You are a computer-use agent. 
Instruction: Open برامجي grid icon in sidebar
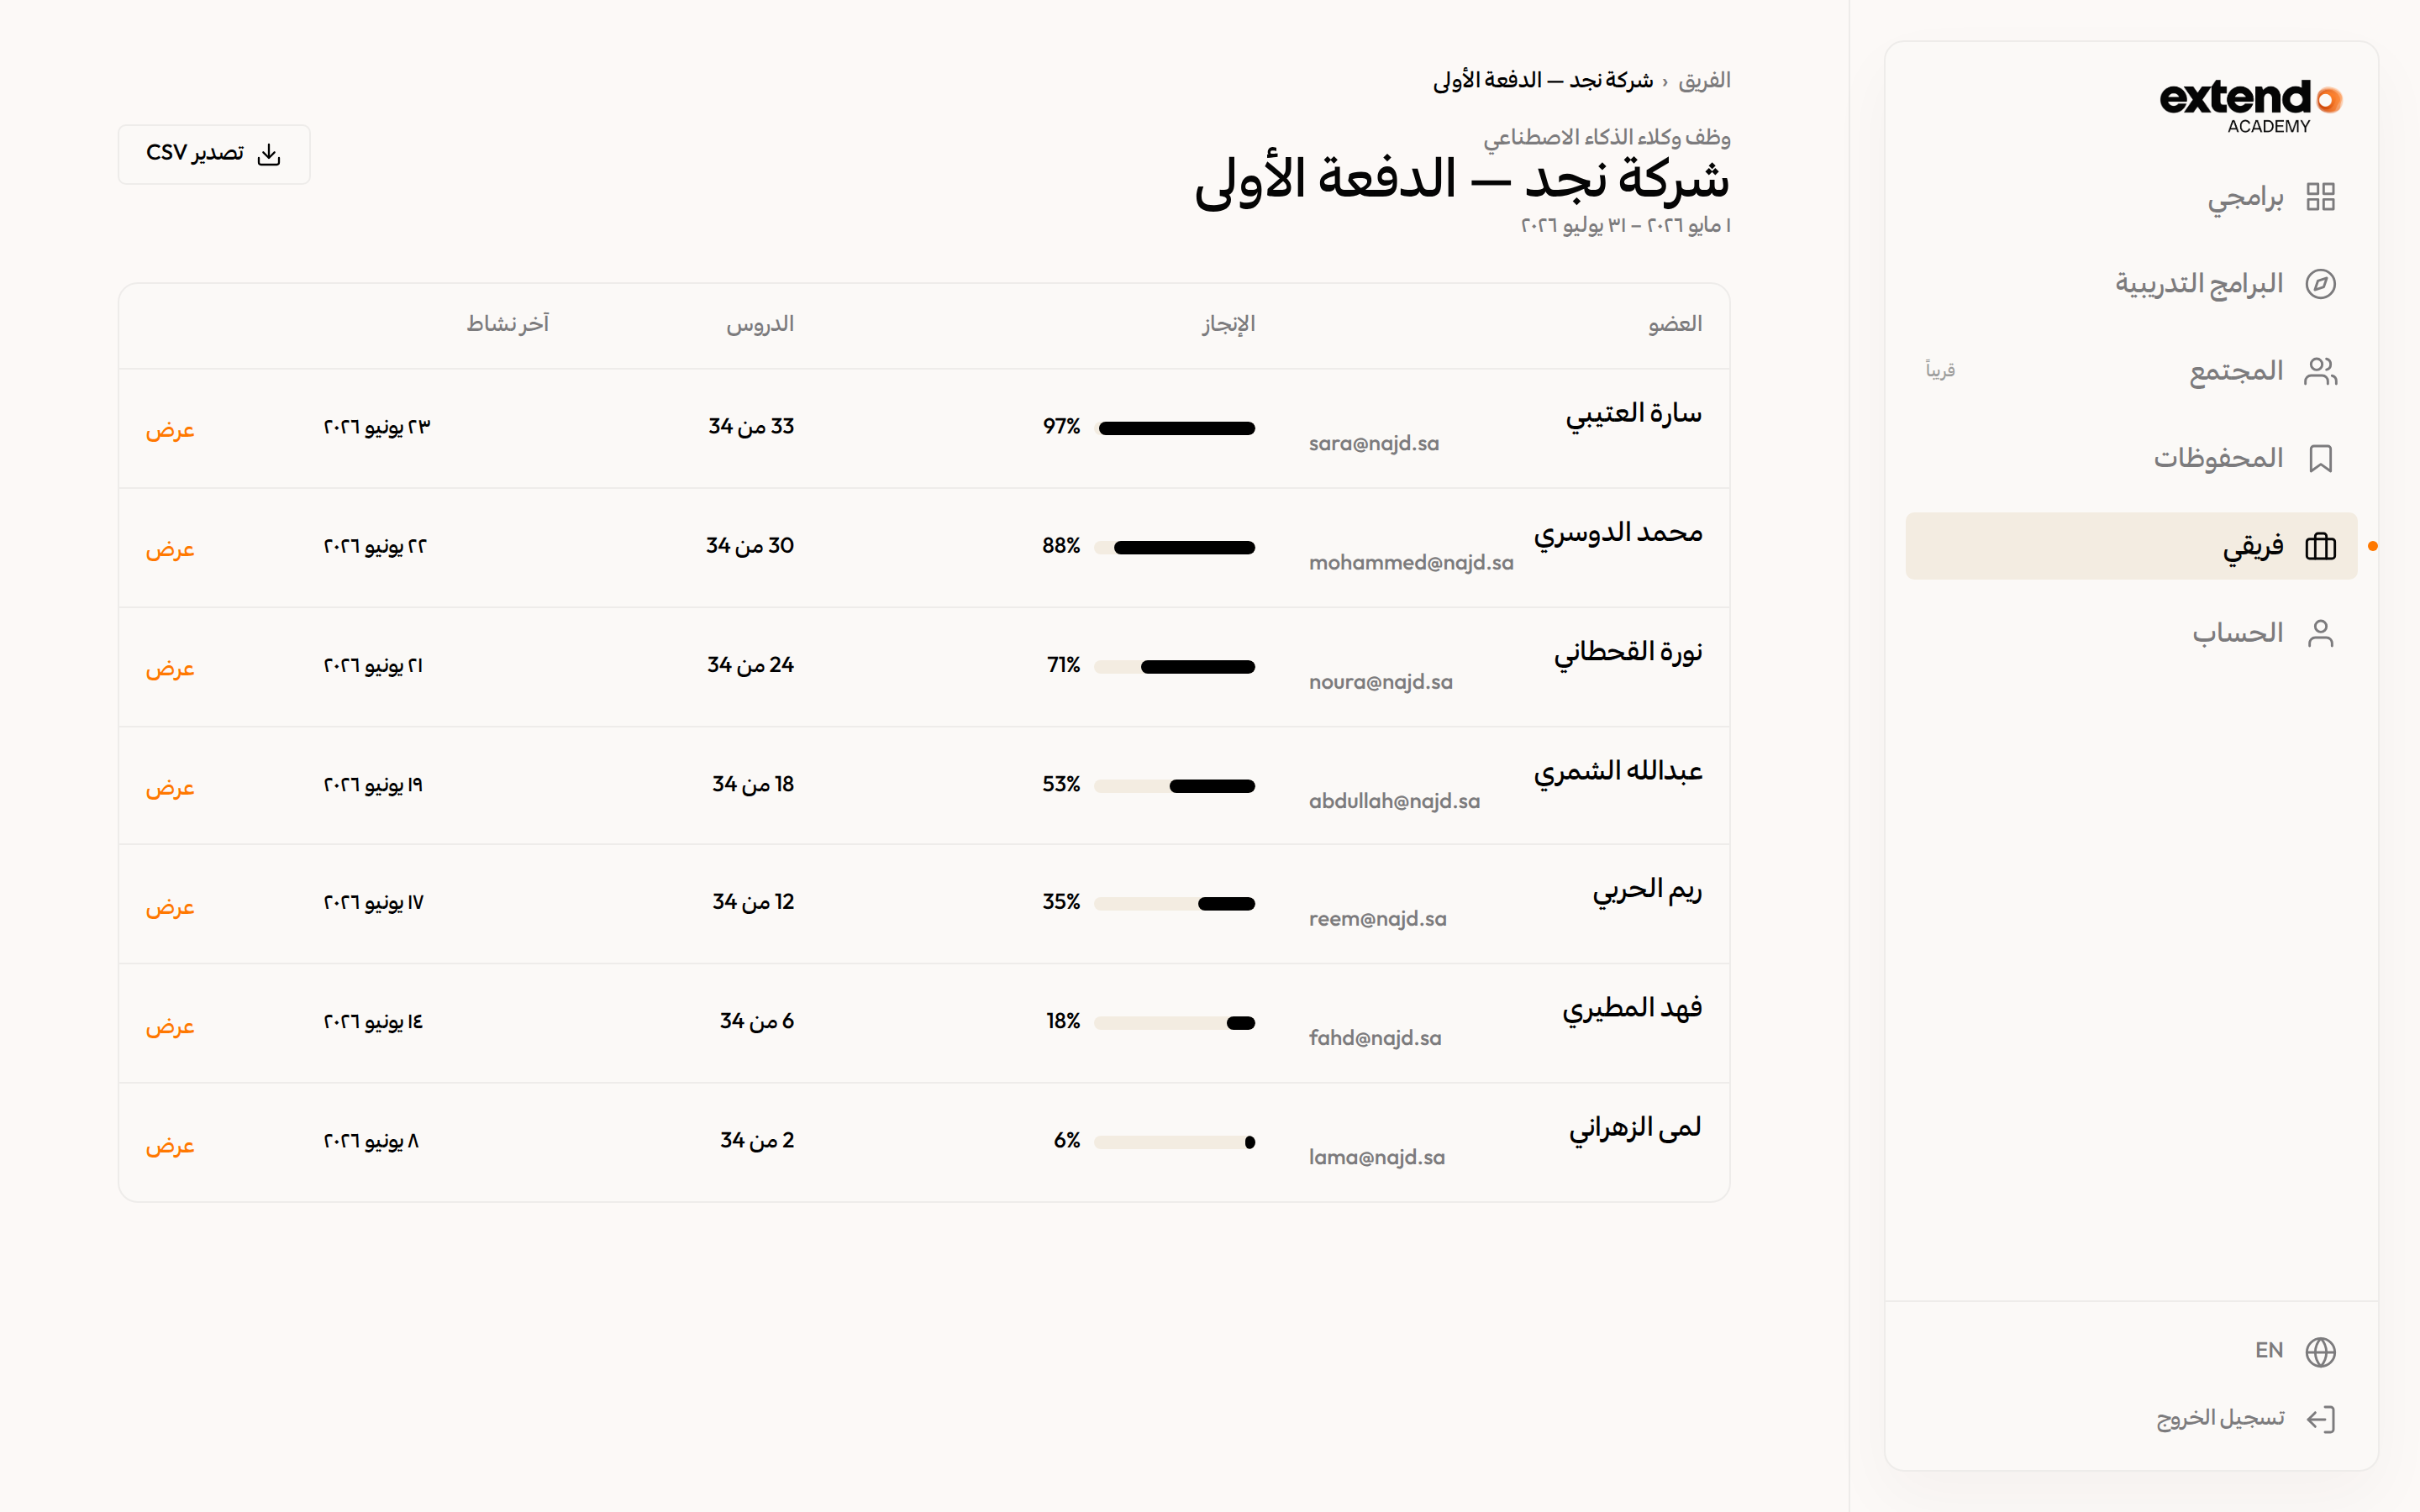pos(2320,197)
